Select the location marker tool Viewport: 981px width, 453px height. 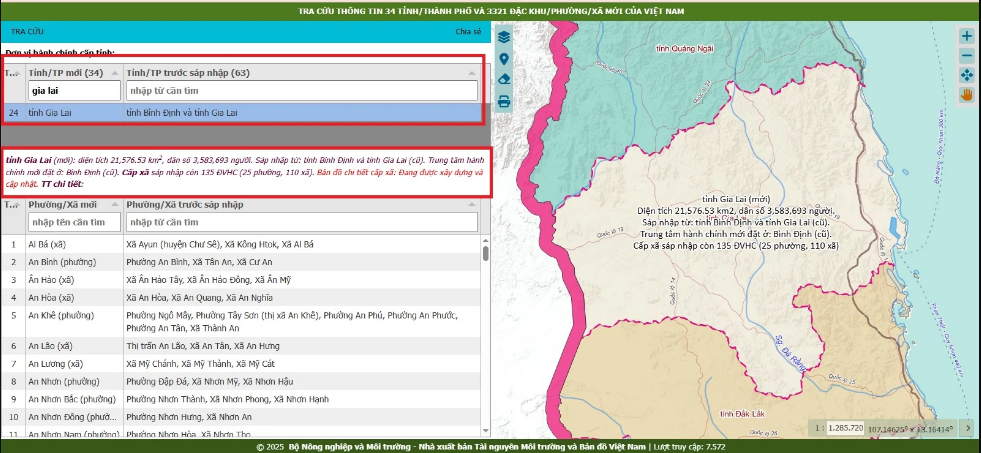pos(504,59)
